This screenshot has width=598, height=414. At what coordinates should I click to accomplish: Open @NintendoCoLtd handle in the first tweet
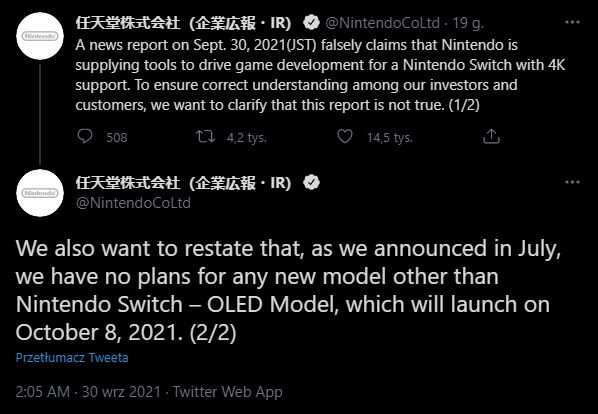[x=383, y=23]
